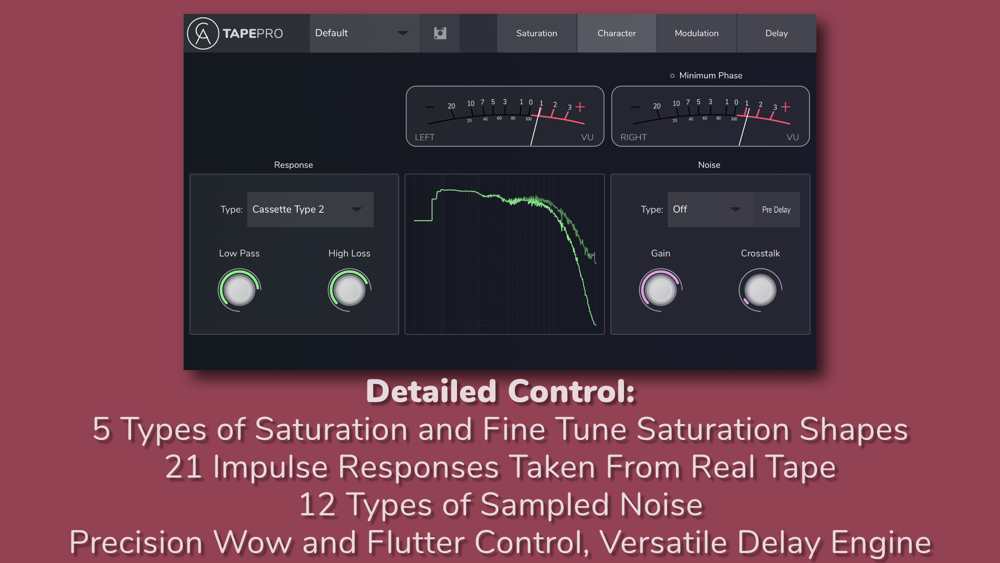Click the noise Gain knob
This screenshot has height=563, width=1000.
pyautogui.click(x=660, y=290)
